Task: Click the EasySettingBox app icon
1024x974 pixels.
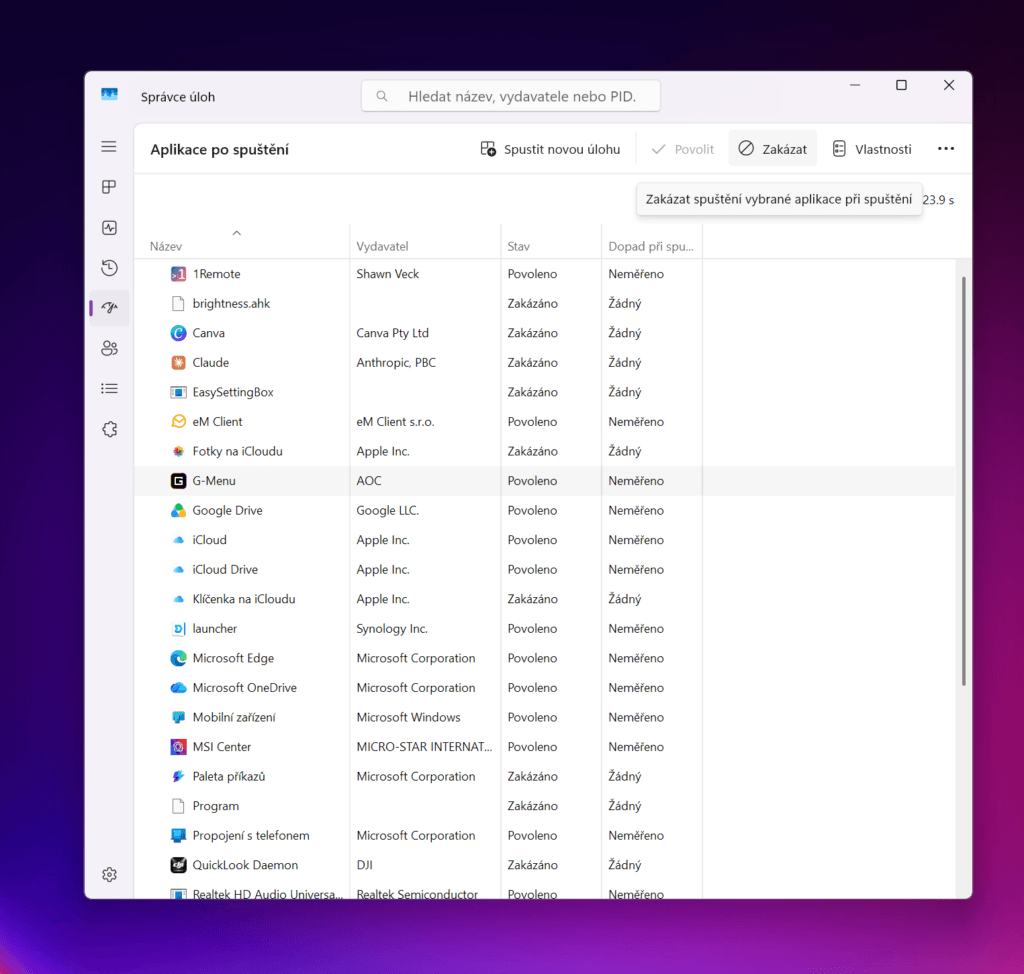Action: coord(178,392)
